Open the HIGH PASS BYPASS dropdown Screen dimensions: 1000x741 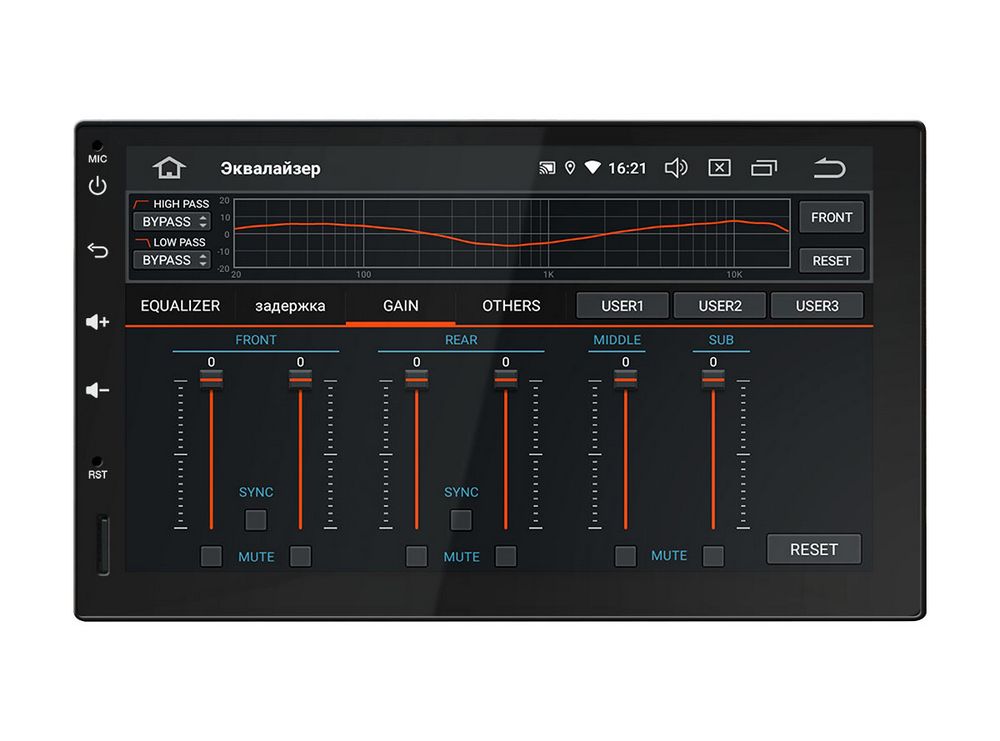pos(172,222)
